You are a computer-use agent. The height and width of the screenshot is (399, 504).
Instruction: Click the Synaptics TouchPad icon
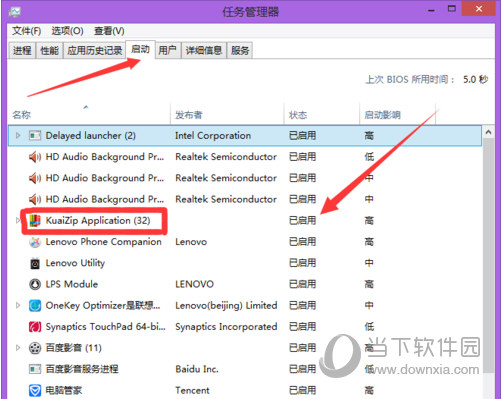[x=35, y=327]
